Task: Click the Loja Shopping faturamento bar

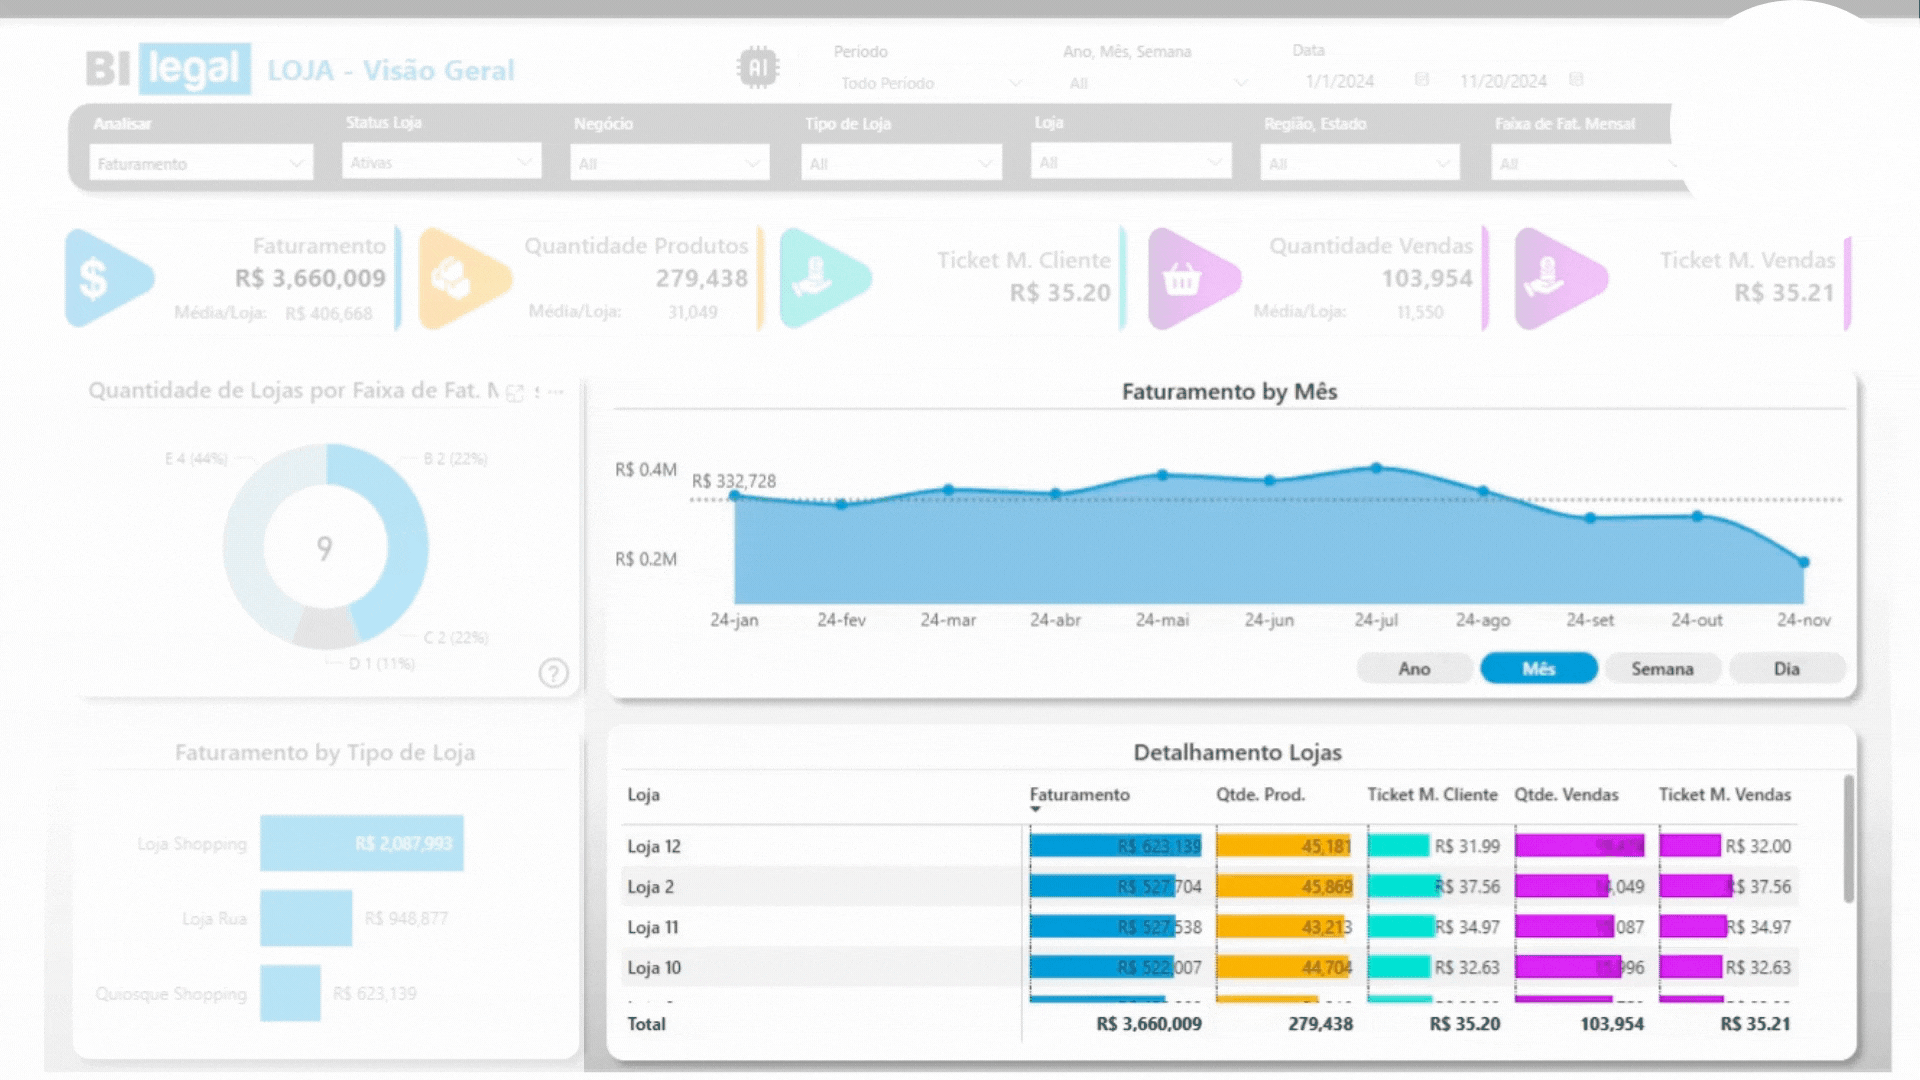Action: point(361,843)
